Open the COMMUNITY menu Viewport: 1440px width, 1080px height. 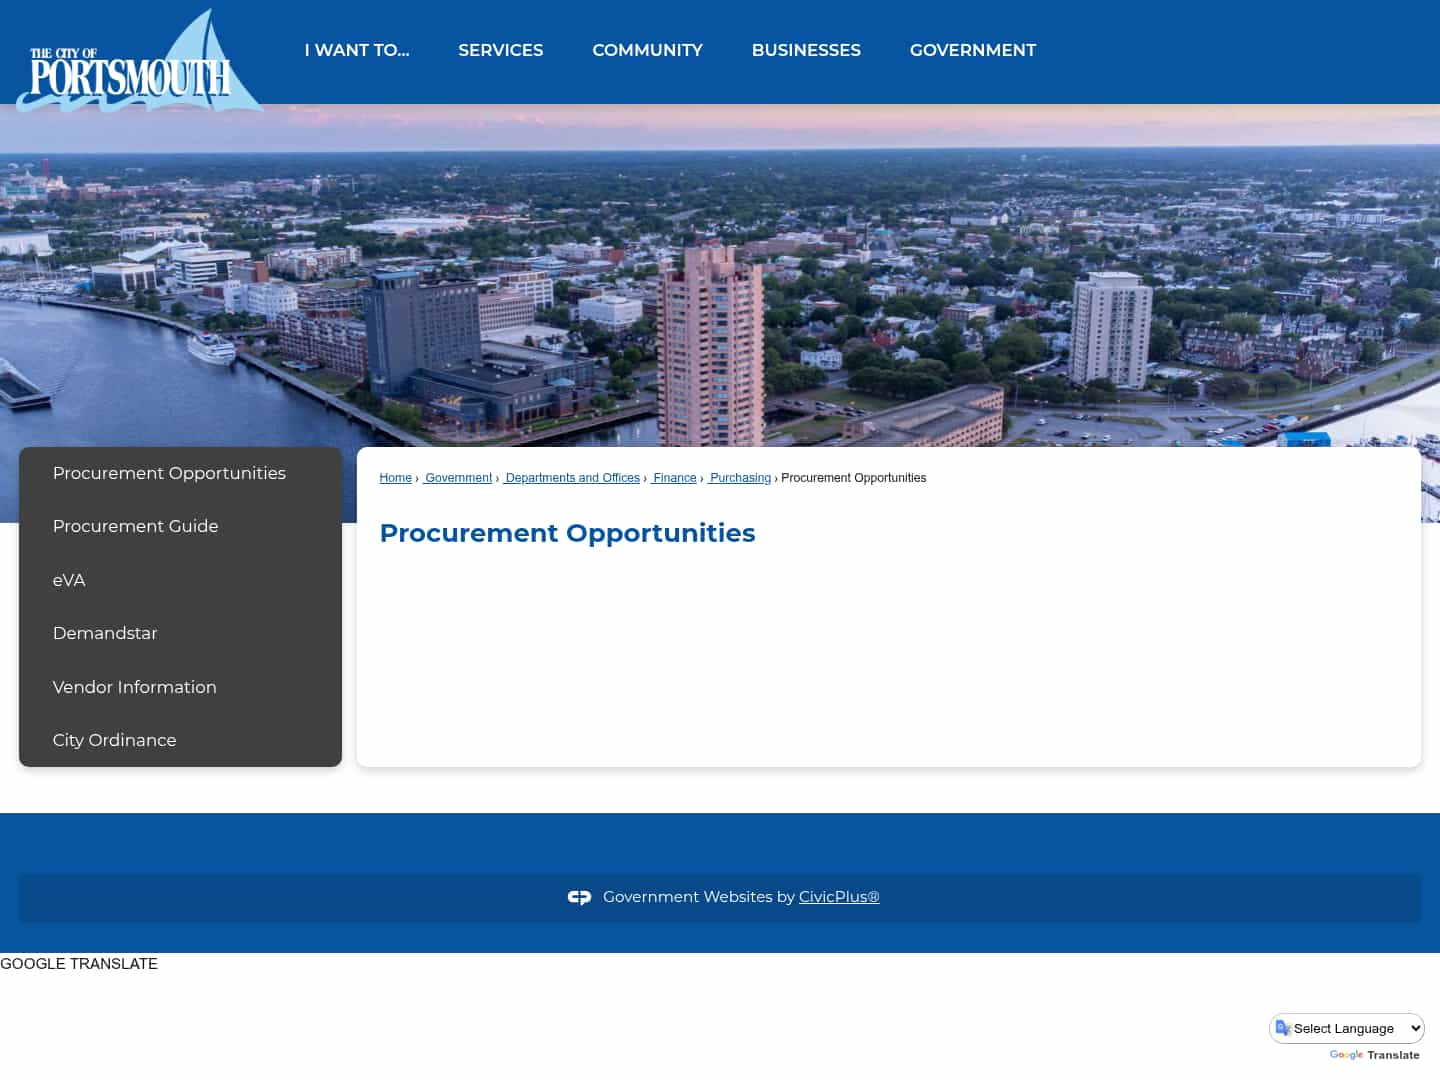648,50
